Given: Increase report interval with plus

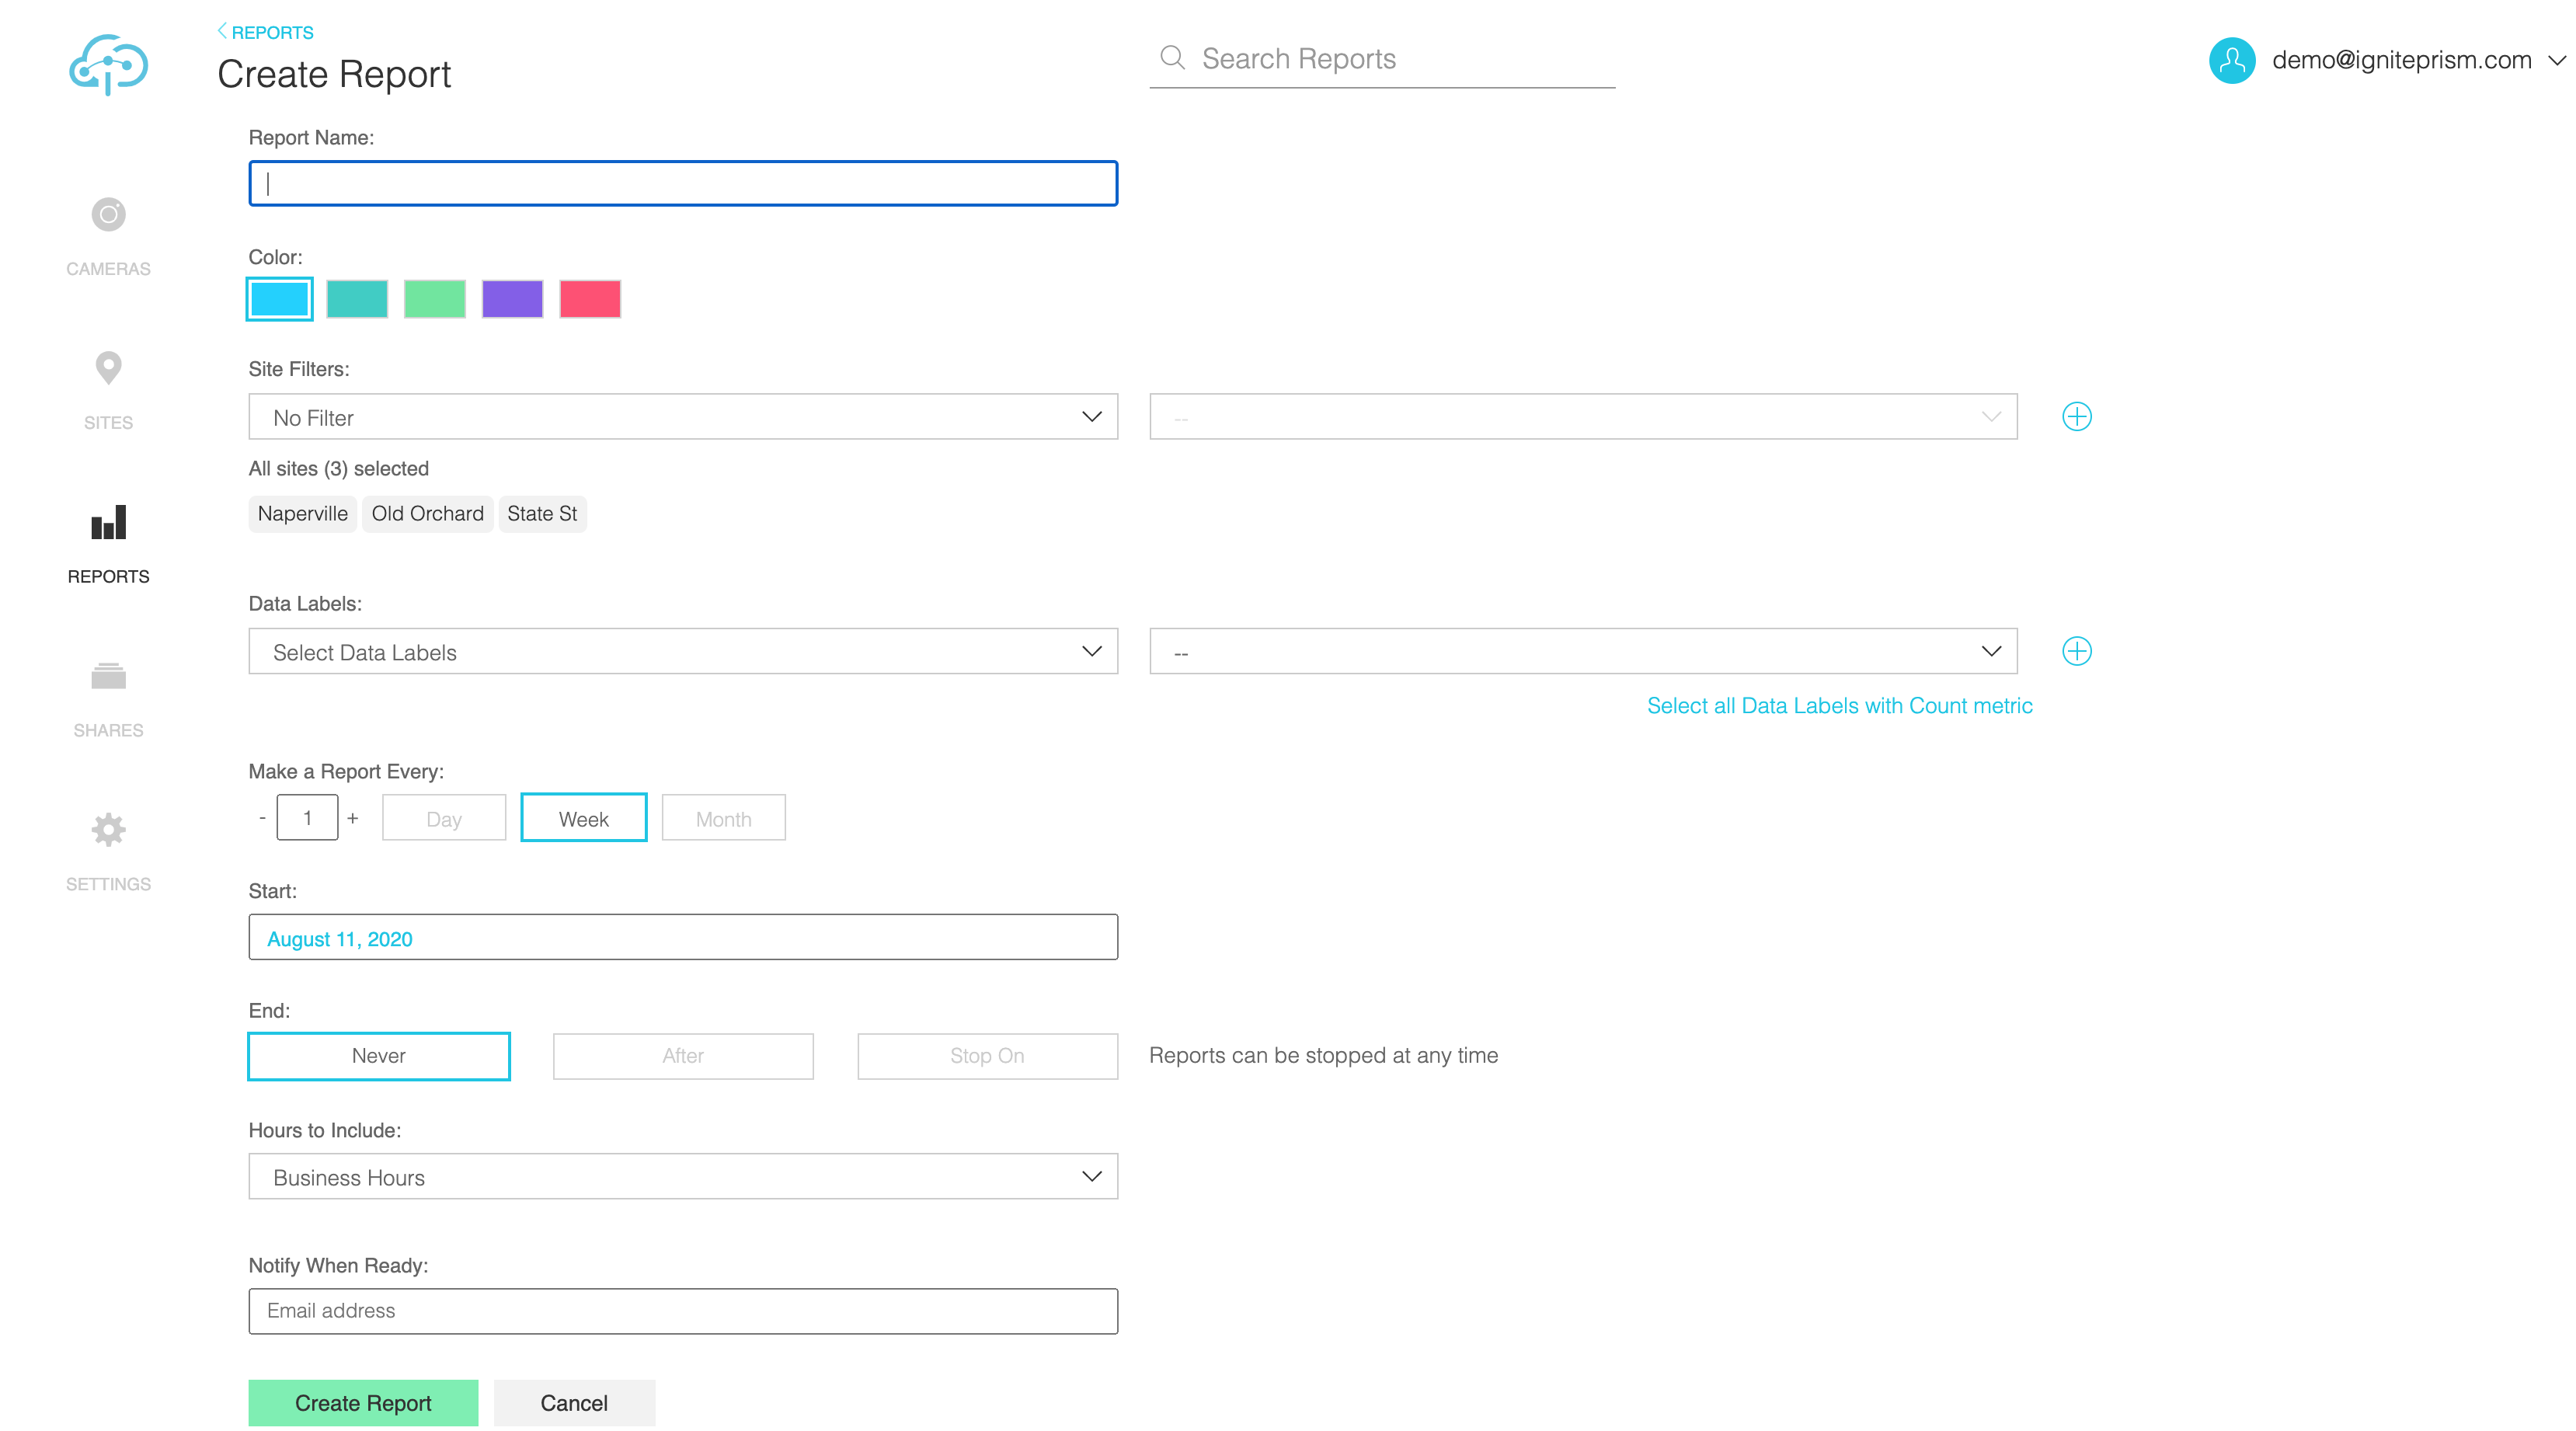Looking at the screenshot, I should click(x=353, y=818).
